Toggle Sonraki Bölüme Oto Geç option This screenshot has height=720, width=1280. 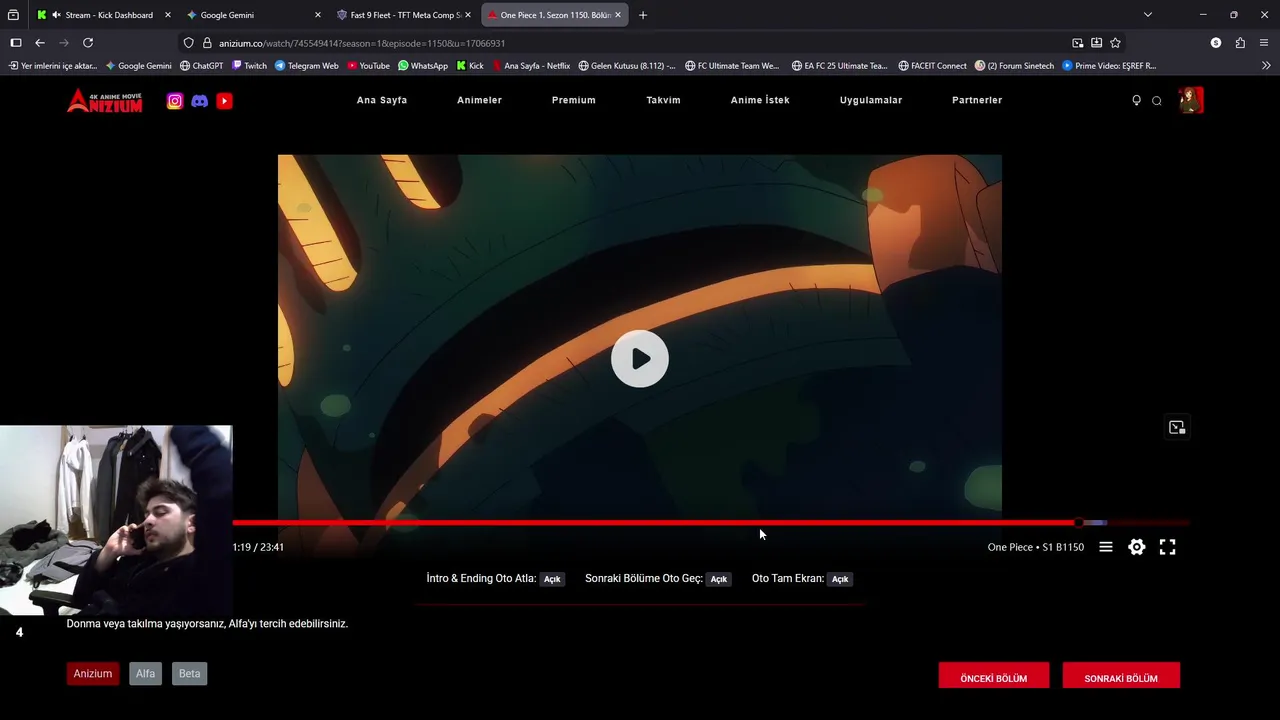(x=718, y=579)
